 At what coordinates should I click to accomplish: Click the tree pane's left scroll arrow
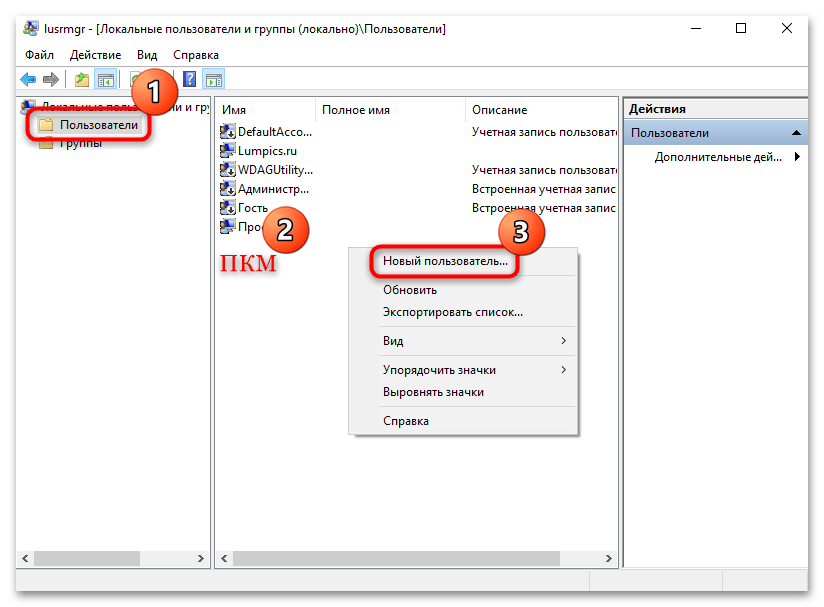tap(25, 558)
